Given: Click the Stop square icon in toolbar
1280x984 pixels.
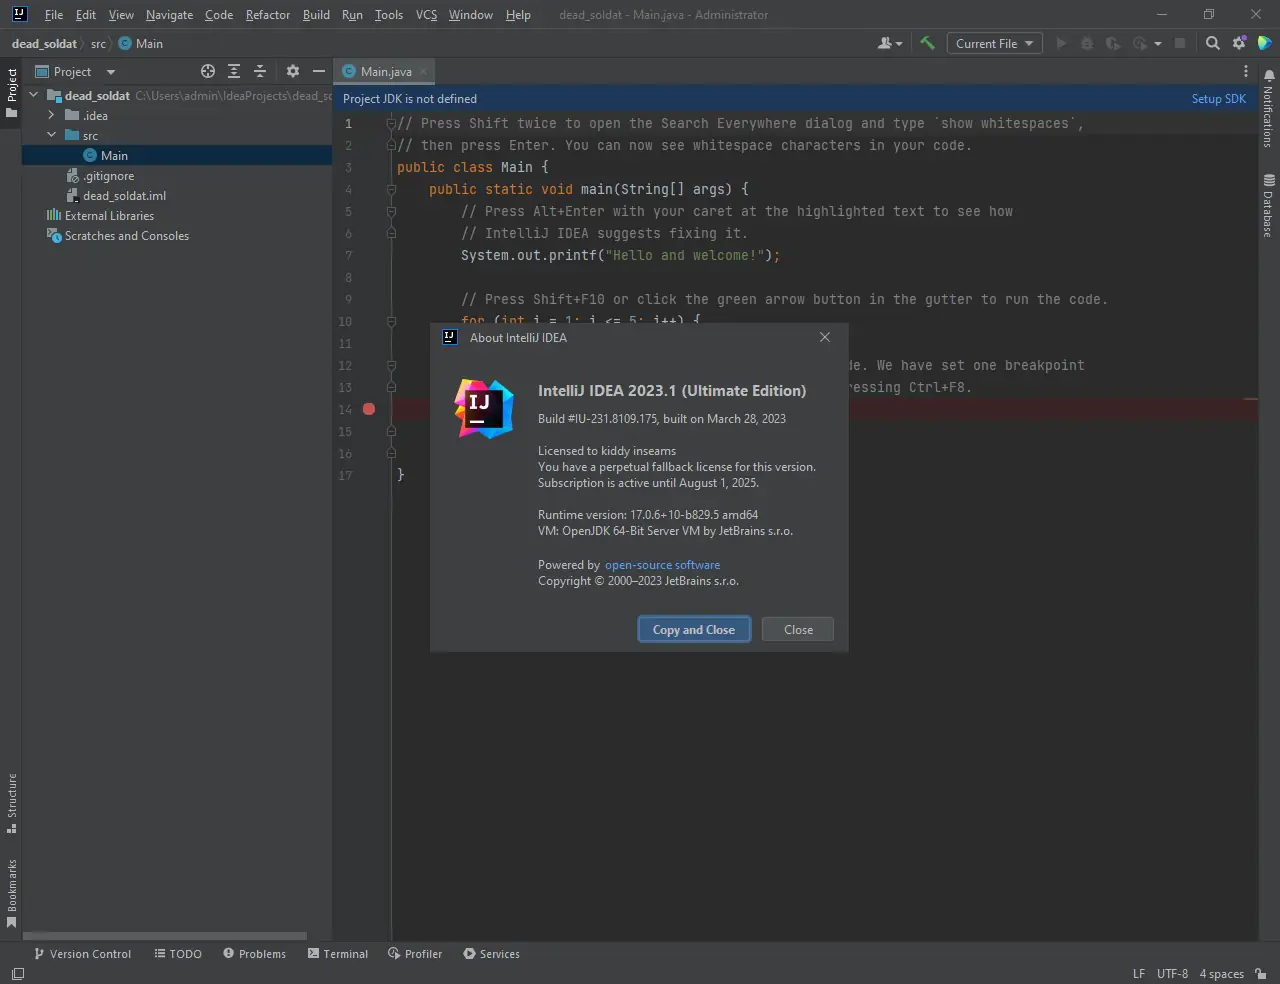Looking at the screenshot, I should tap(1180, 43).
